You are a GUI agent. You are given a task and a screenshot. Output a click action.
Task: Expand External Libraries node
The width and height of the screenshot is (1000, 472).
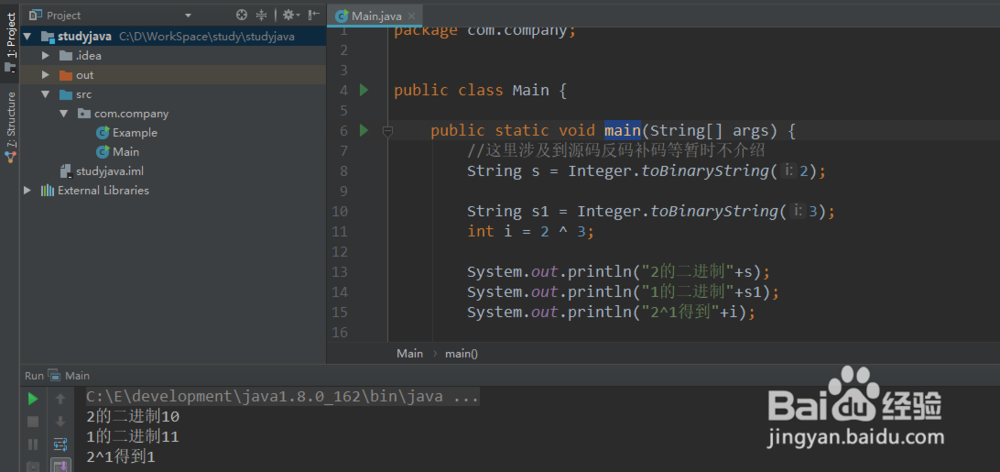(x=27, y=190)
